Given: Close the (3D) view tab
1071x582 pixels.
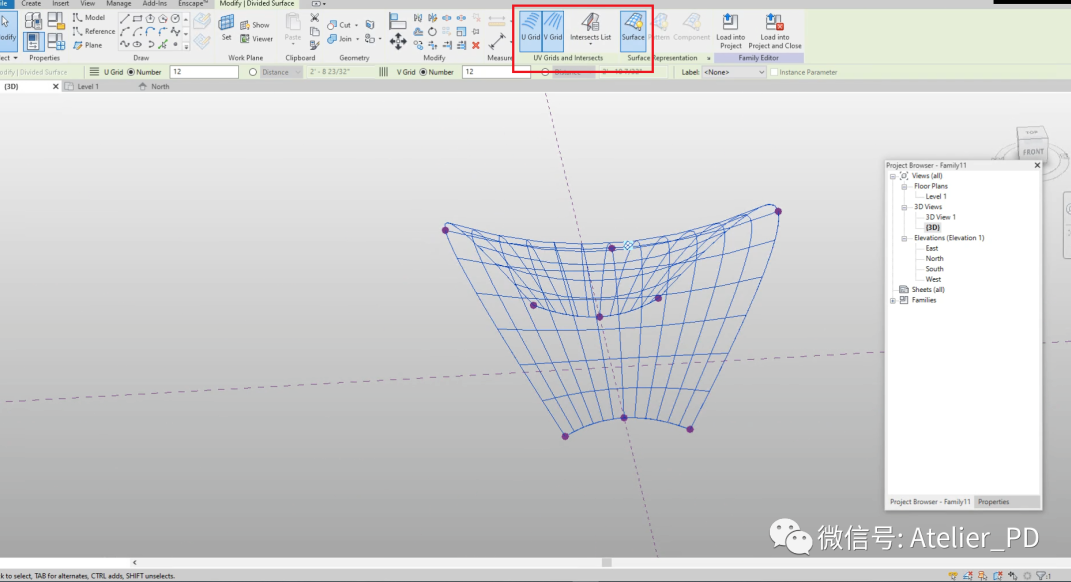Looking at the screenshot, I should coord(56,87).
